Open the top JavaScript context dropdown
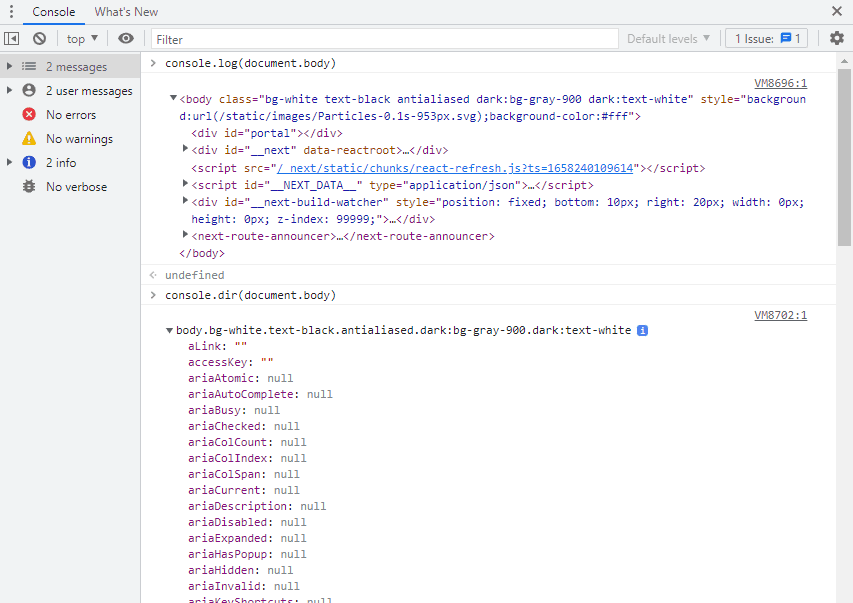Screen dimensions: 853x603 coord(82,39)
